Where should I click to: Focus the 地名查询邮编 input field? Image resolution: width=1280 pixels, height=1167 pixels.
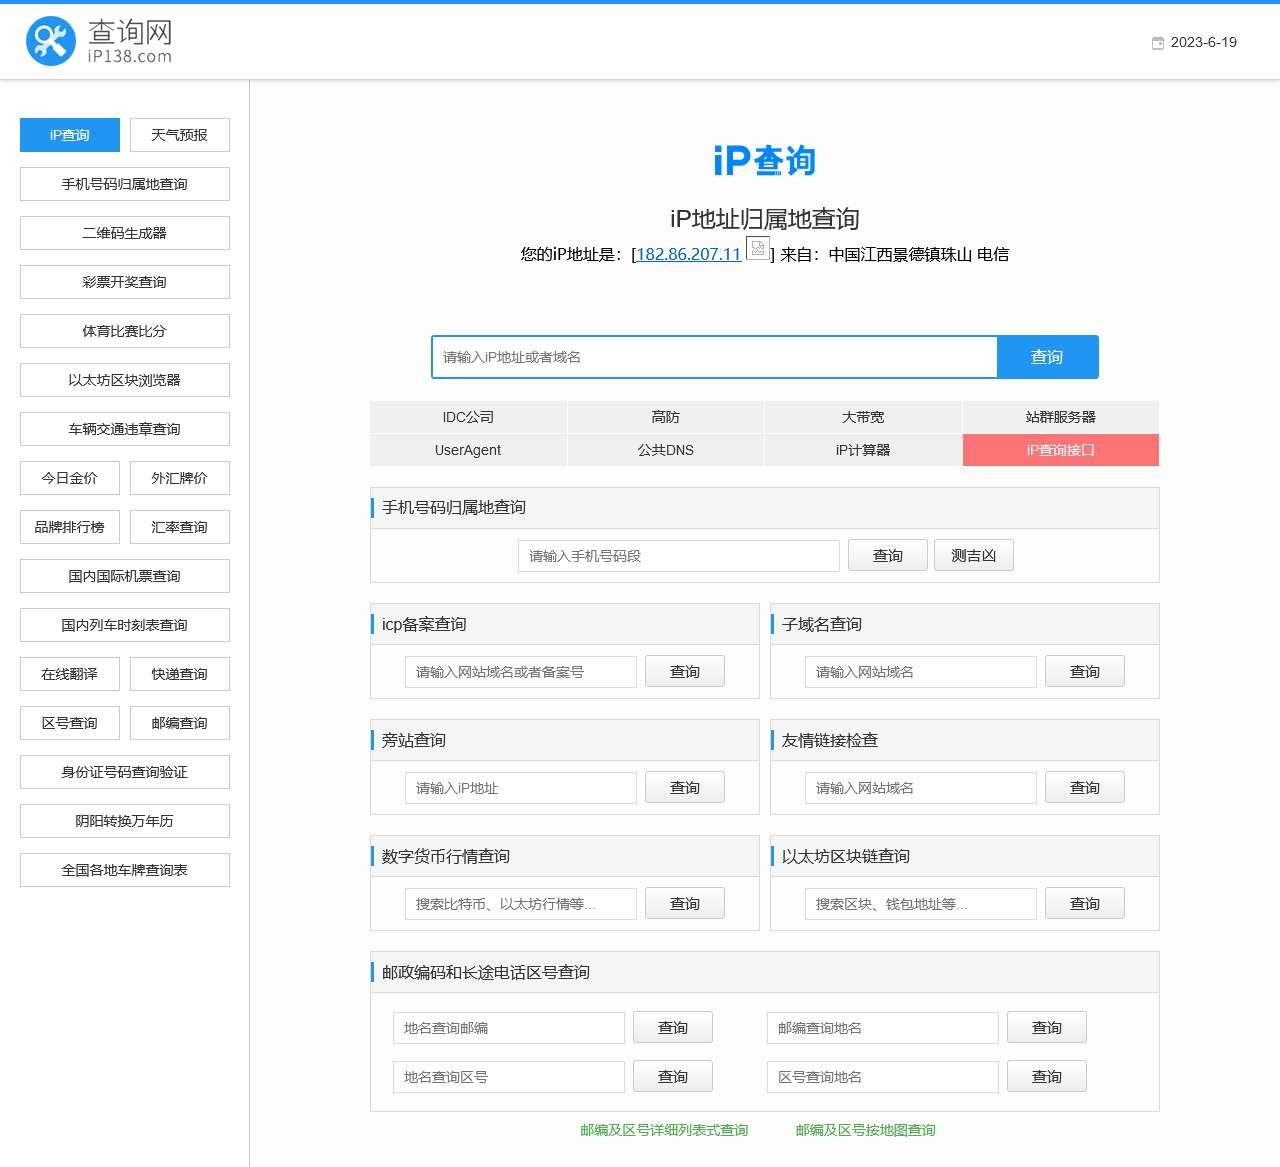[x=509, y=1028]
